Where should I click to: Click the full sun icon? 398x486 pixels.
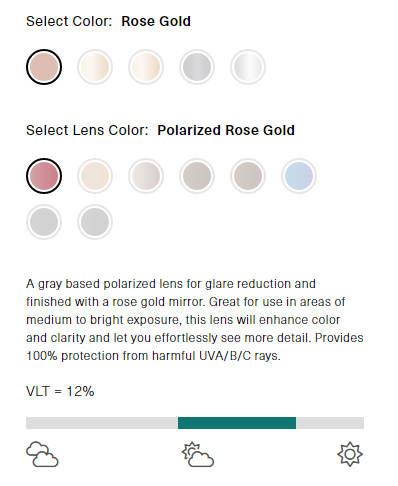[x=350, y=454]
